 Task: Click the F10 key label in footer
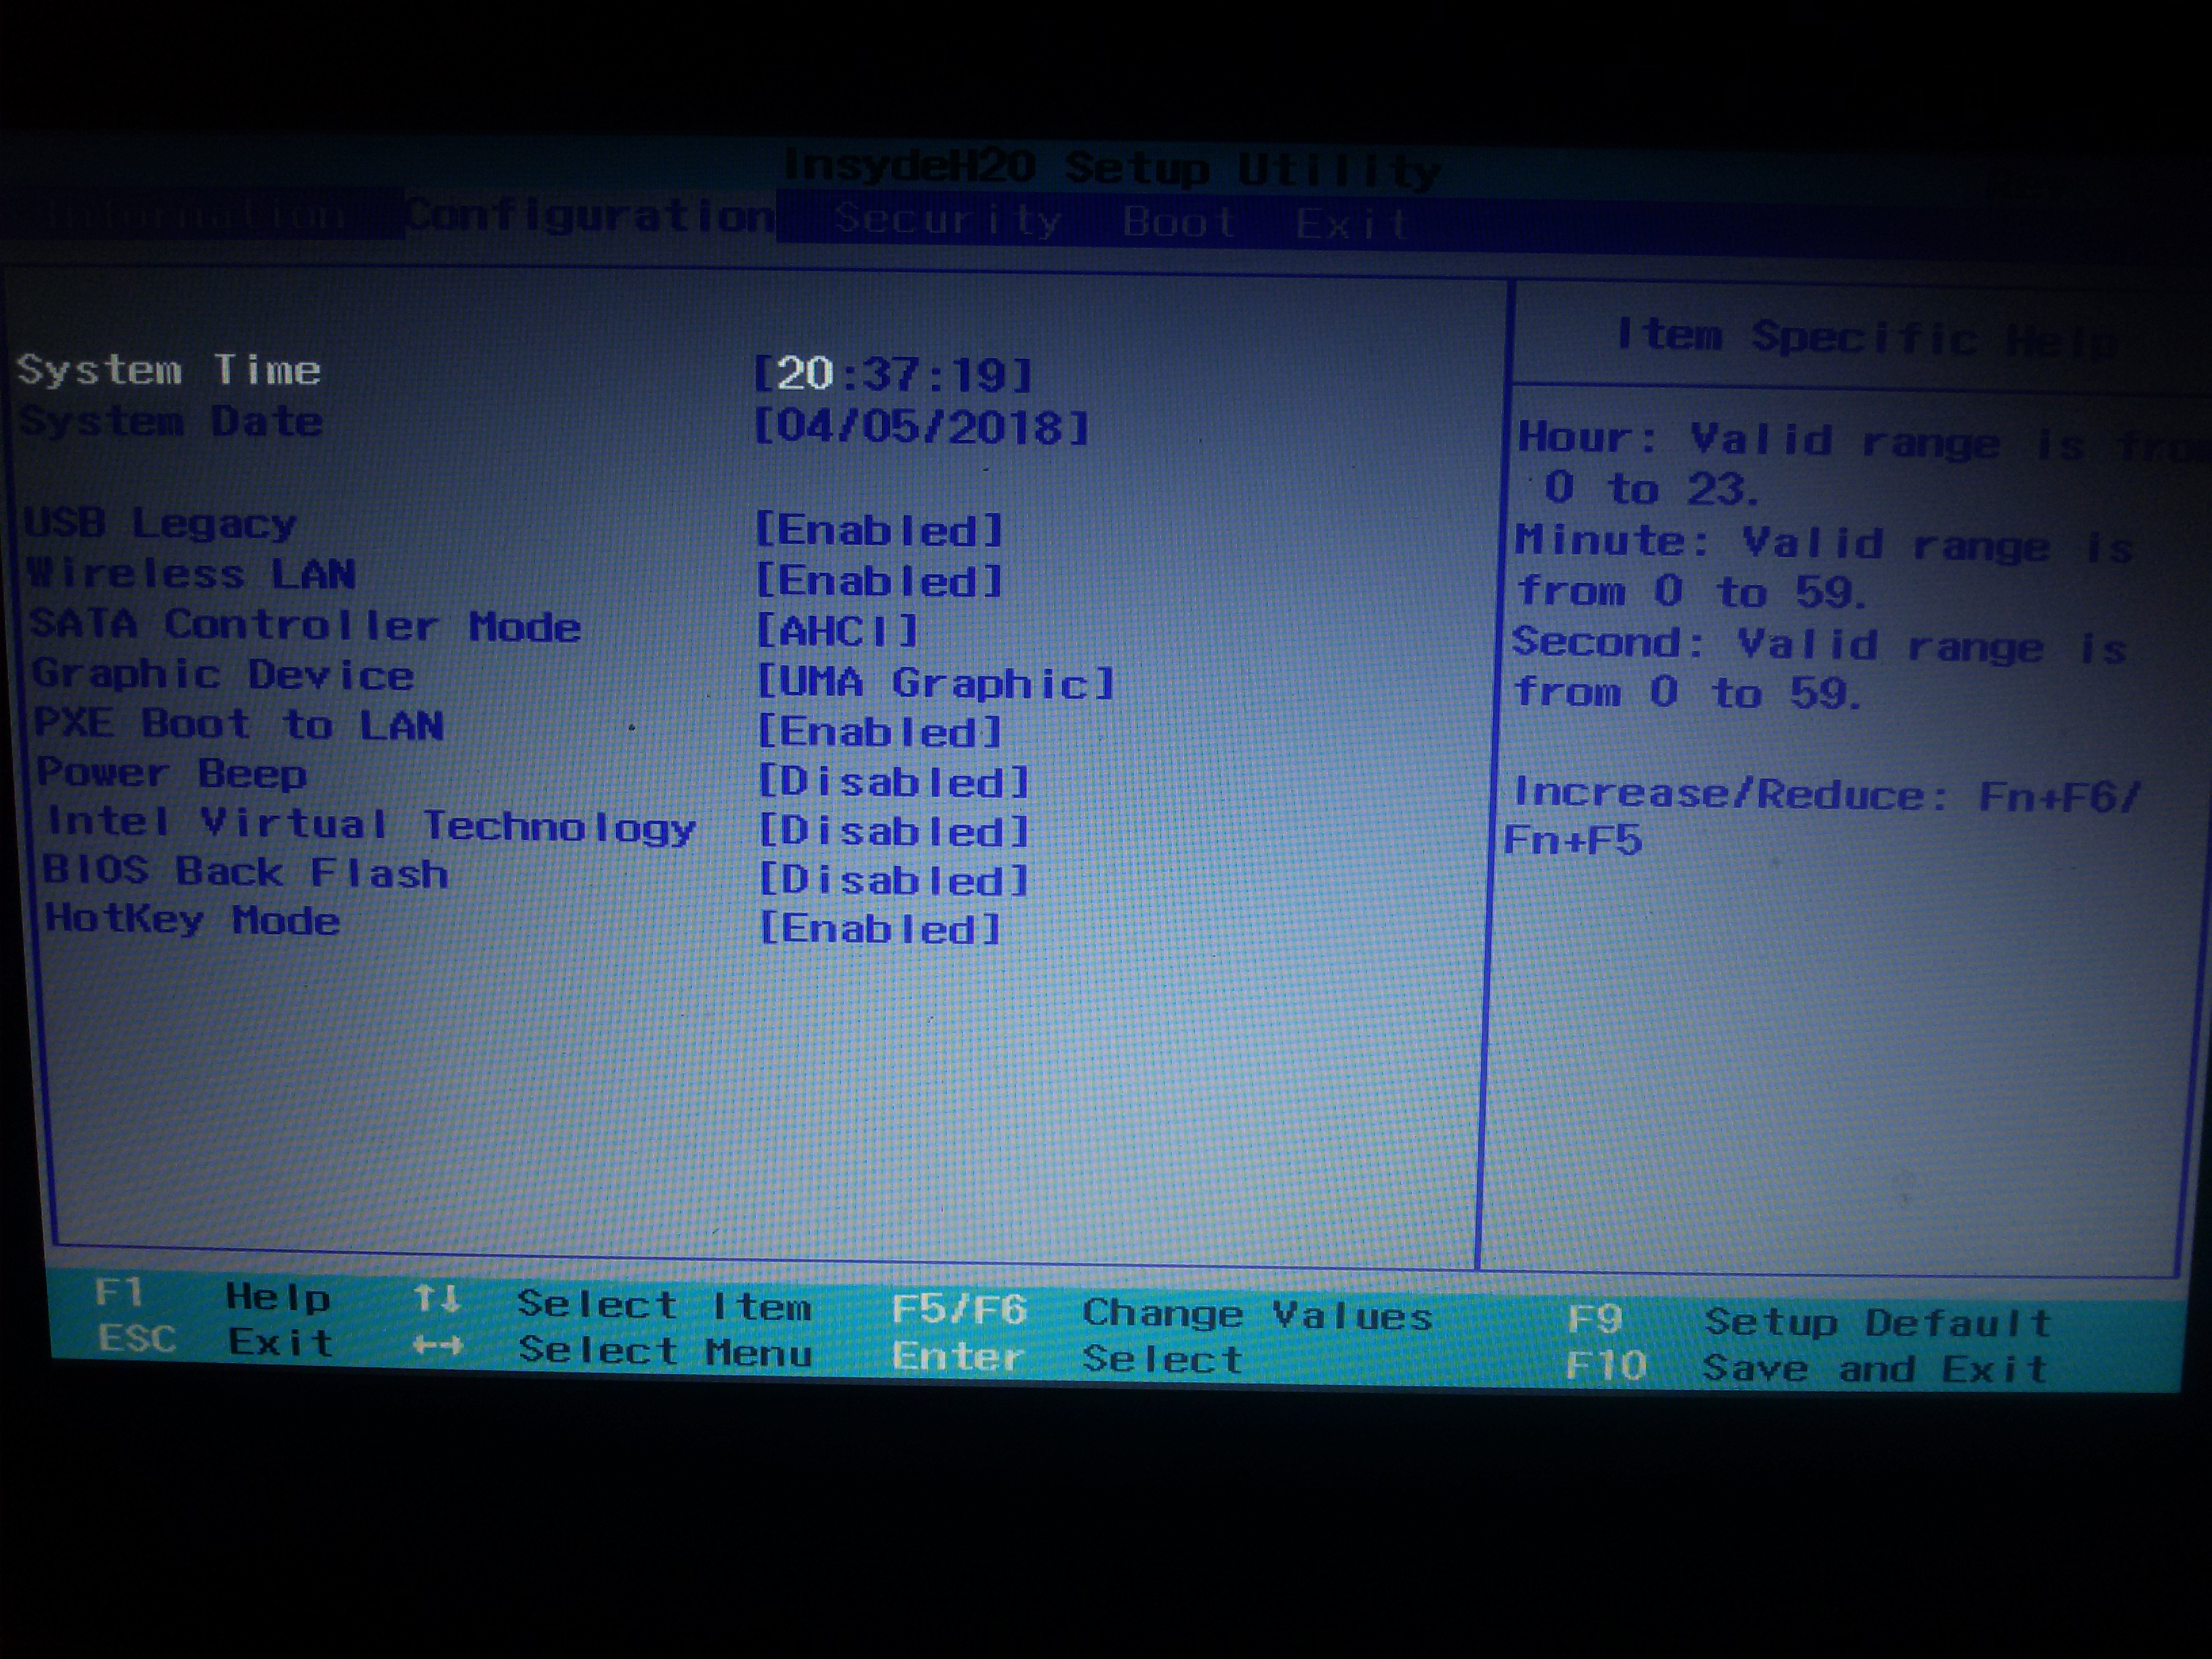tap(1606, 1365)
